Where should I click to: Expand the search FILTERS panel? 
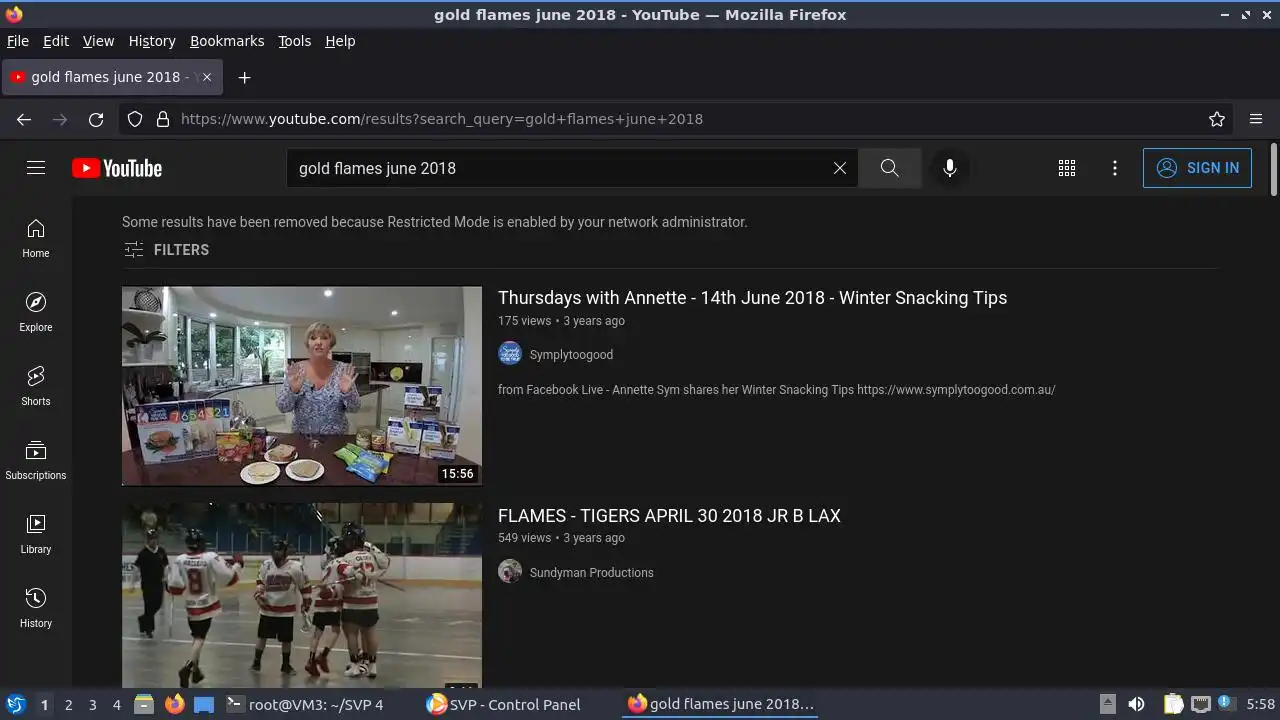166,250
